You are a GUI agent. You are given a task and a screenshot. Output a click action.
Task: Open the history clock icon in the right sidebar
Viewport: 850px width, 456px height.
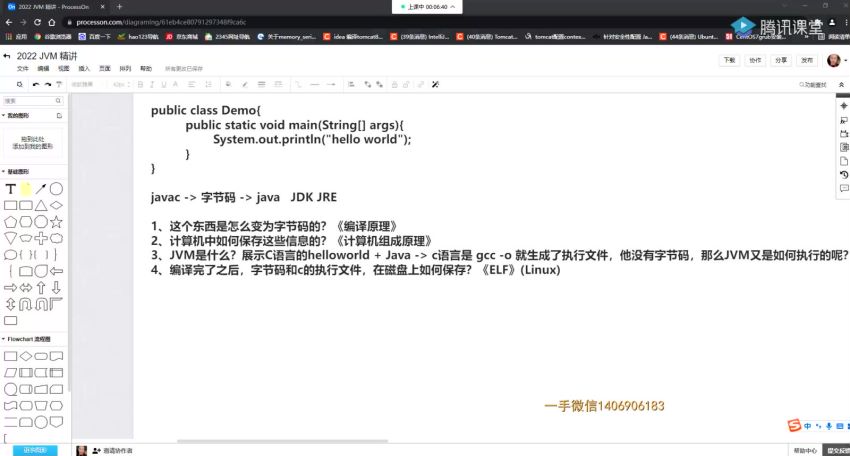click(843, 175)
